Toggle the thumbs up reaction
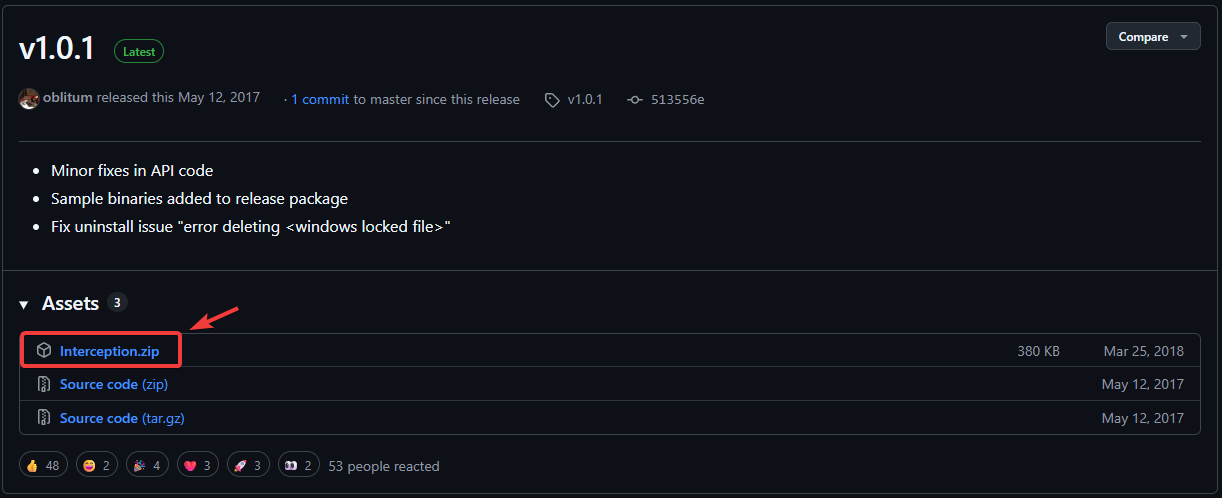The width and height of the screenshot is (1222, 498). tap(41, 465)
